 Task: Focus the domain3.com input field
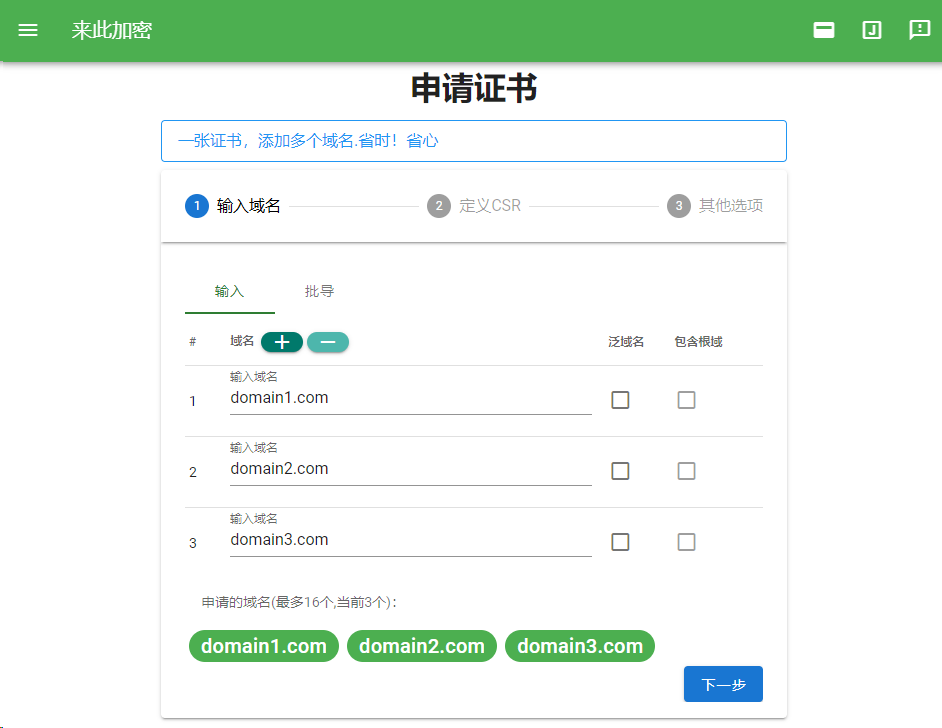coord(411,540)
